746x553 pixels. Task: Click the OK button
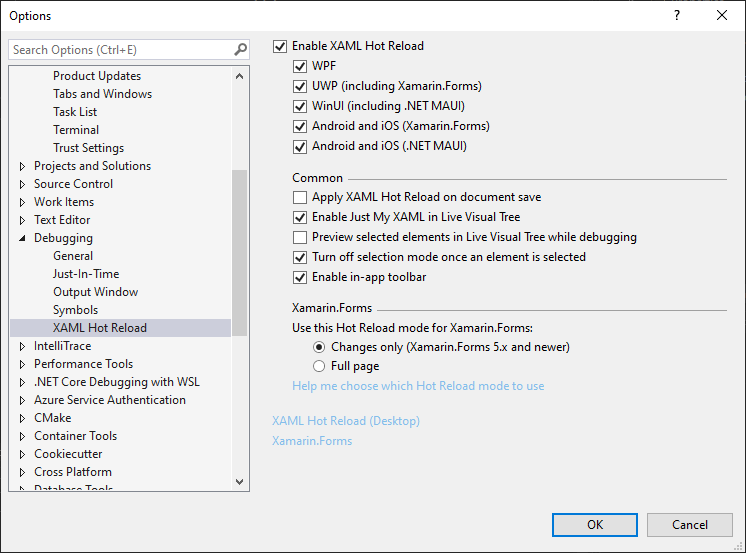point(595,525)
